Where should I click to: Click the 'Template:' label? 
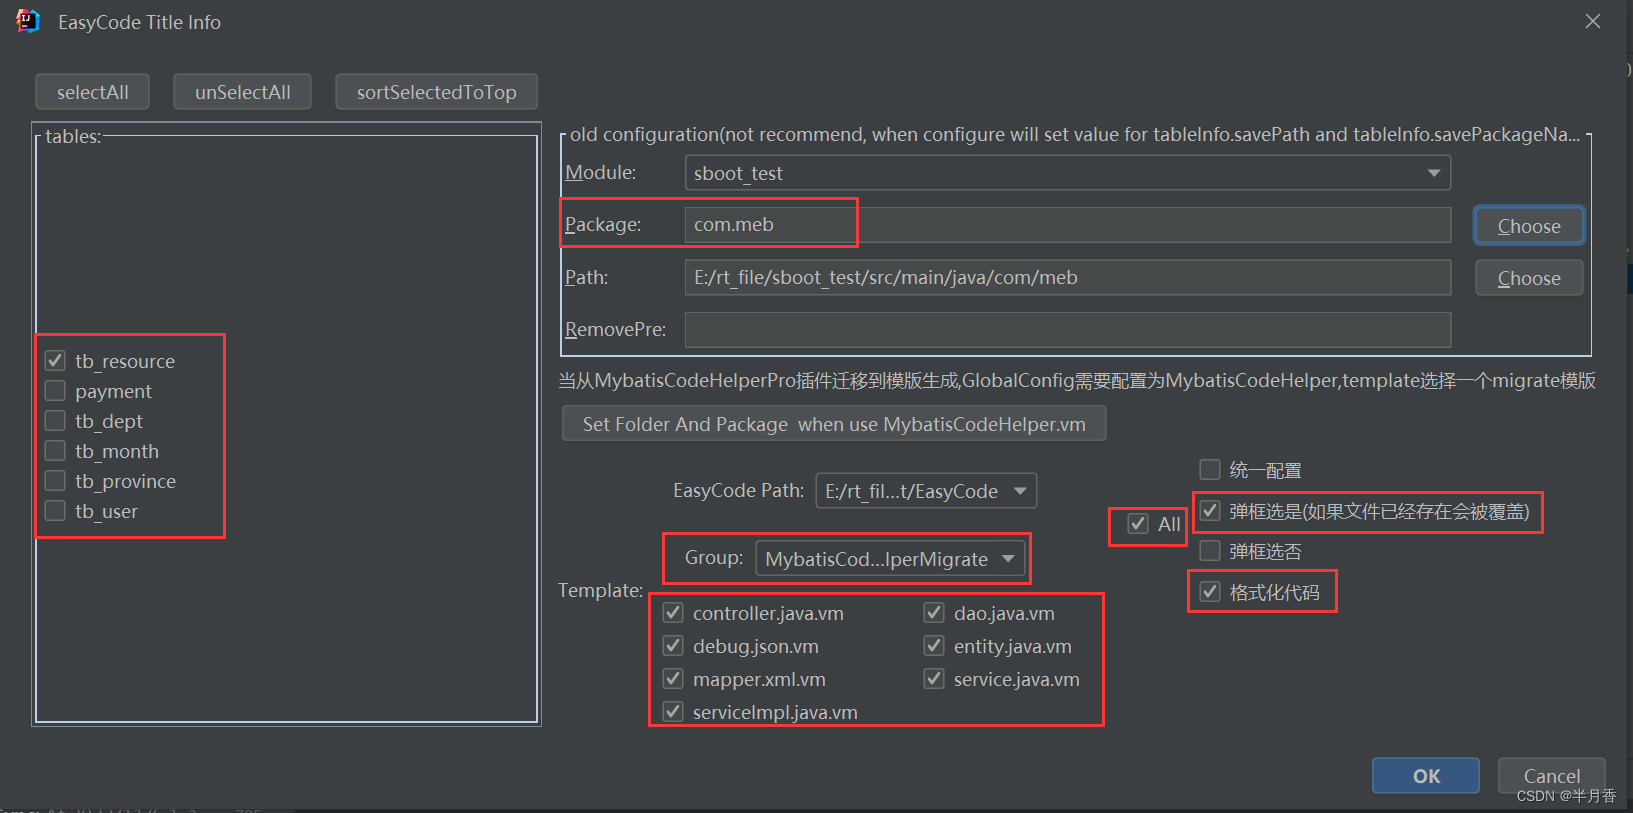(x=600, y=590)
